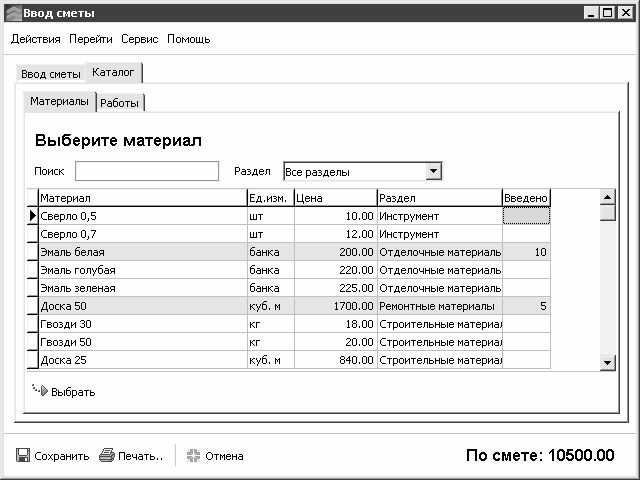This screenshot has width=640, height=480.
Task: Click the floppy disk Save icon
Action: click(23, 455)
